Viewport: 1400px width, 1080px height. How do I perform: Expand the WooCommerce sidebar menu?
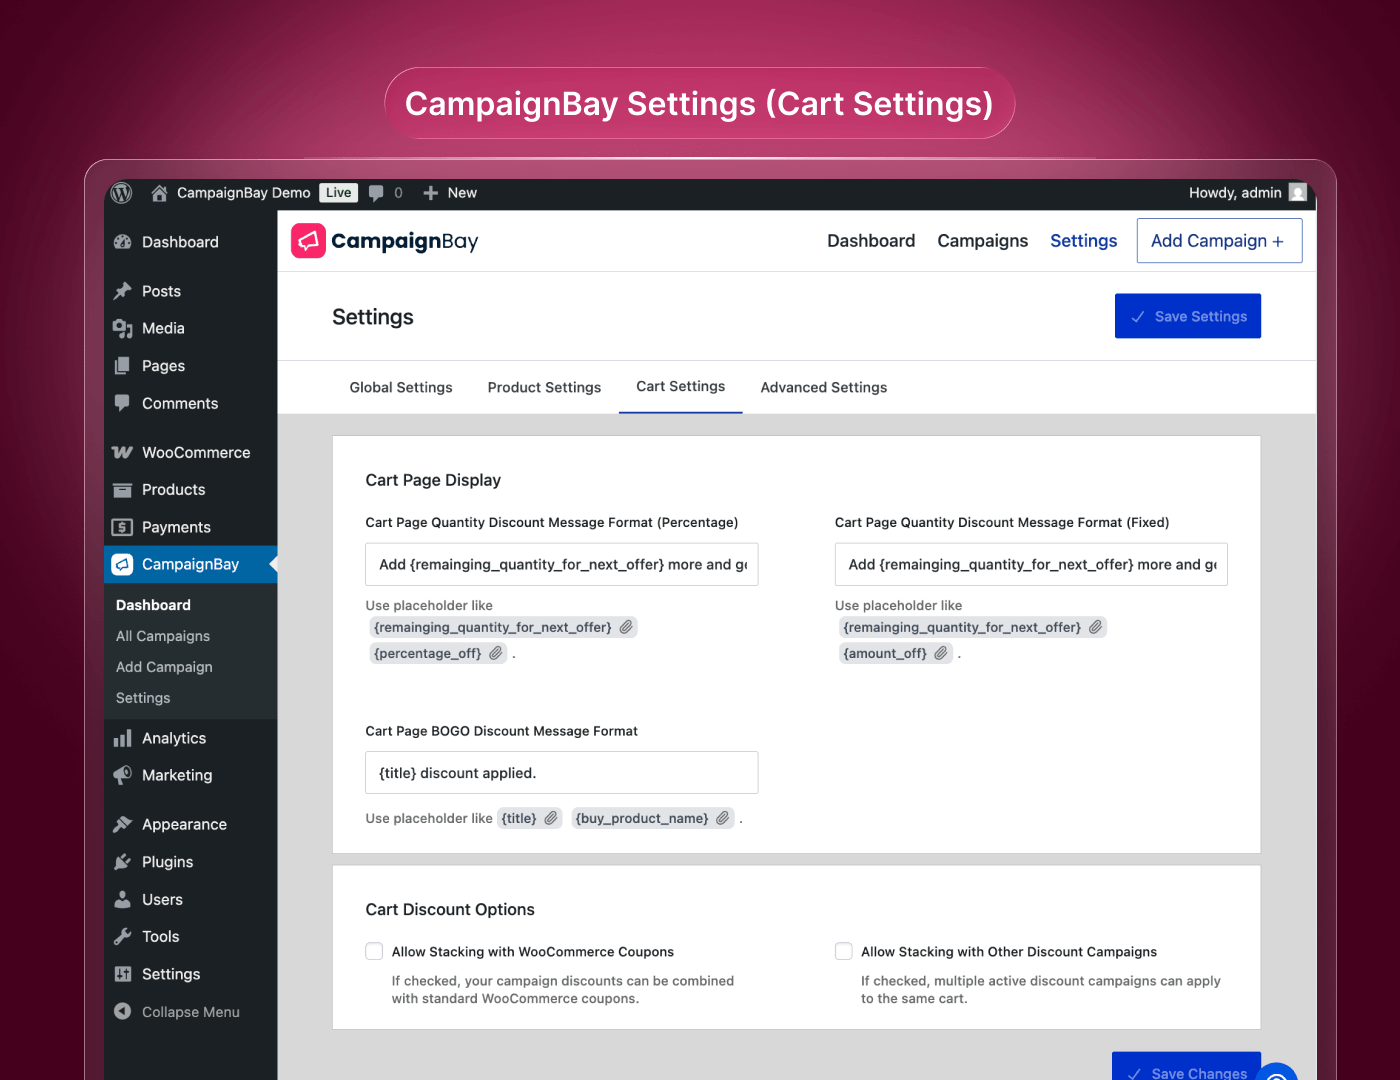pos(195,452)
